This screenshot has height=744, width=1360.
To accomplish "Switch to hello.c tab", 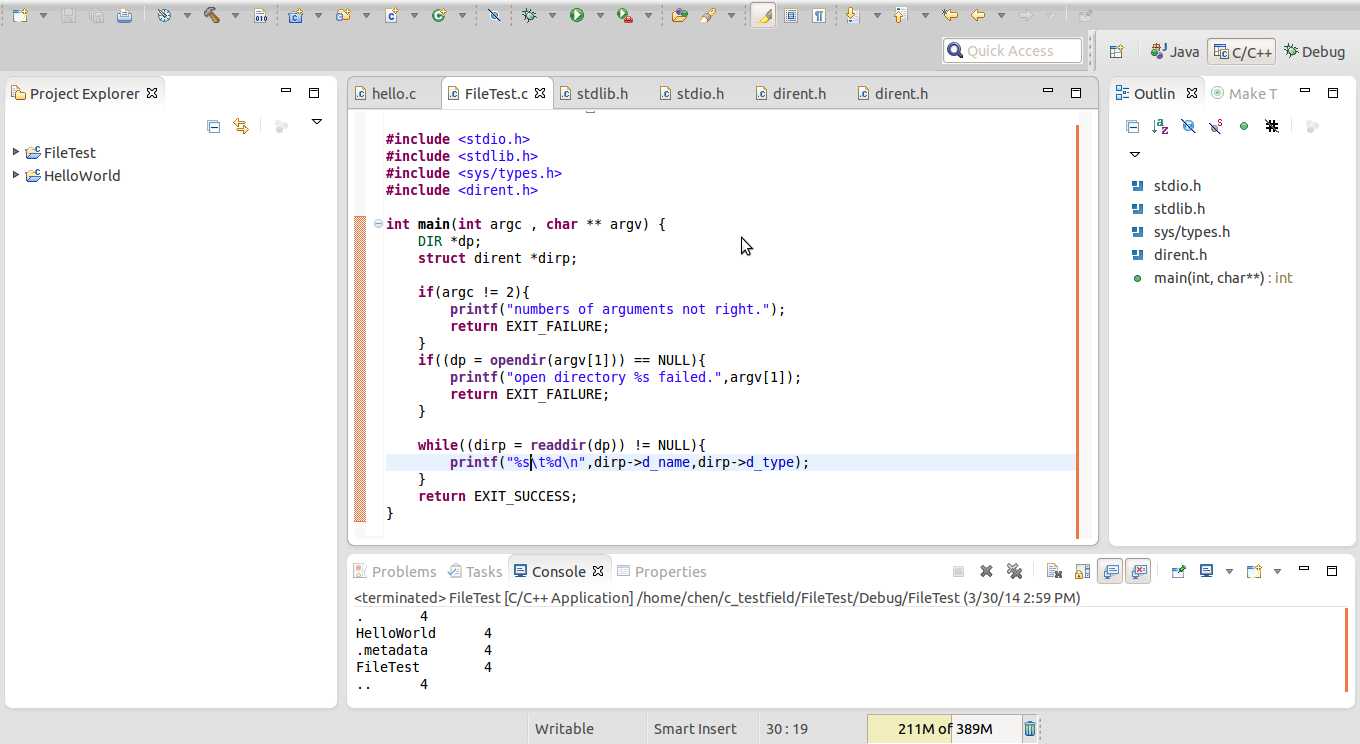I will click(394, 93).
